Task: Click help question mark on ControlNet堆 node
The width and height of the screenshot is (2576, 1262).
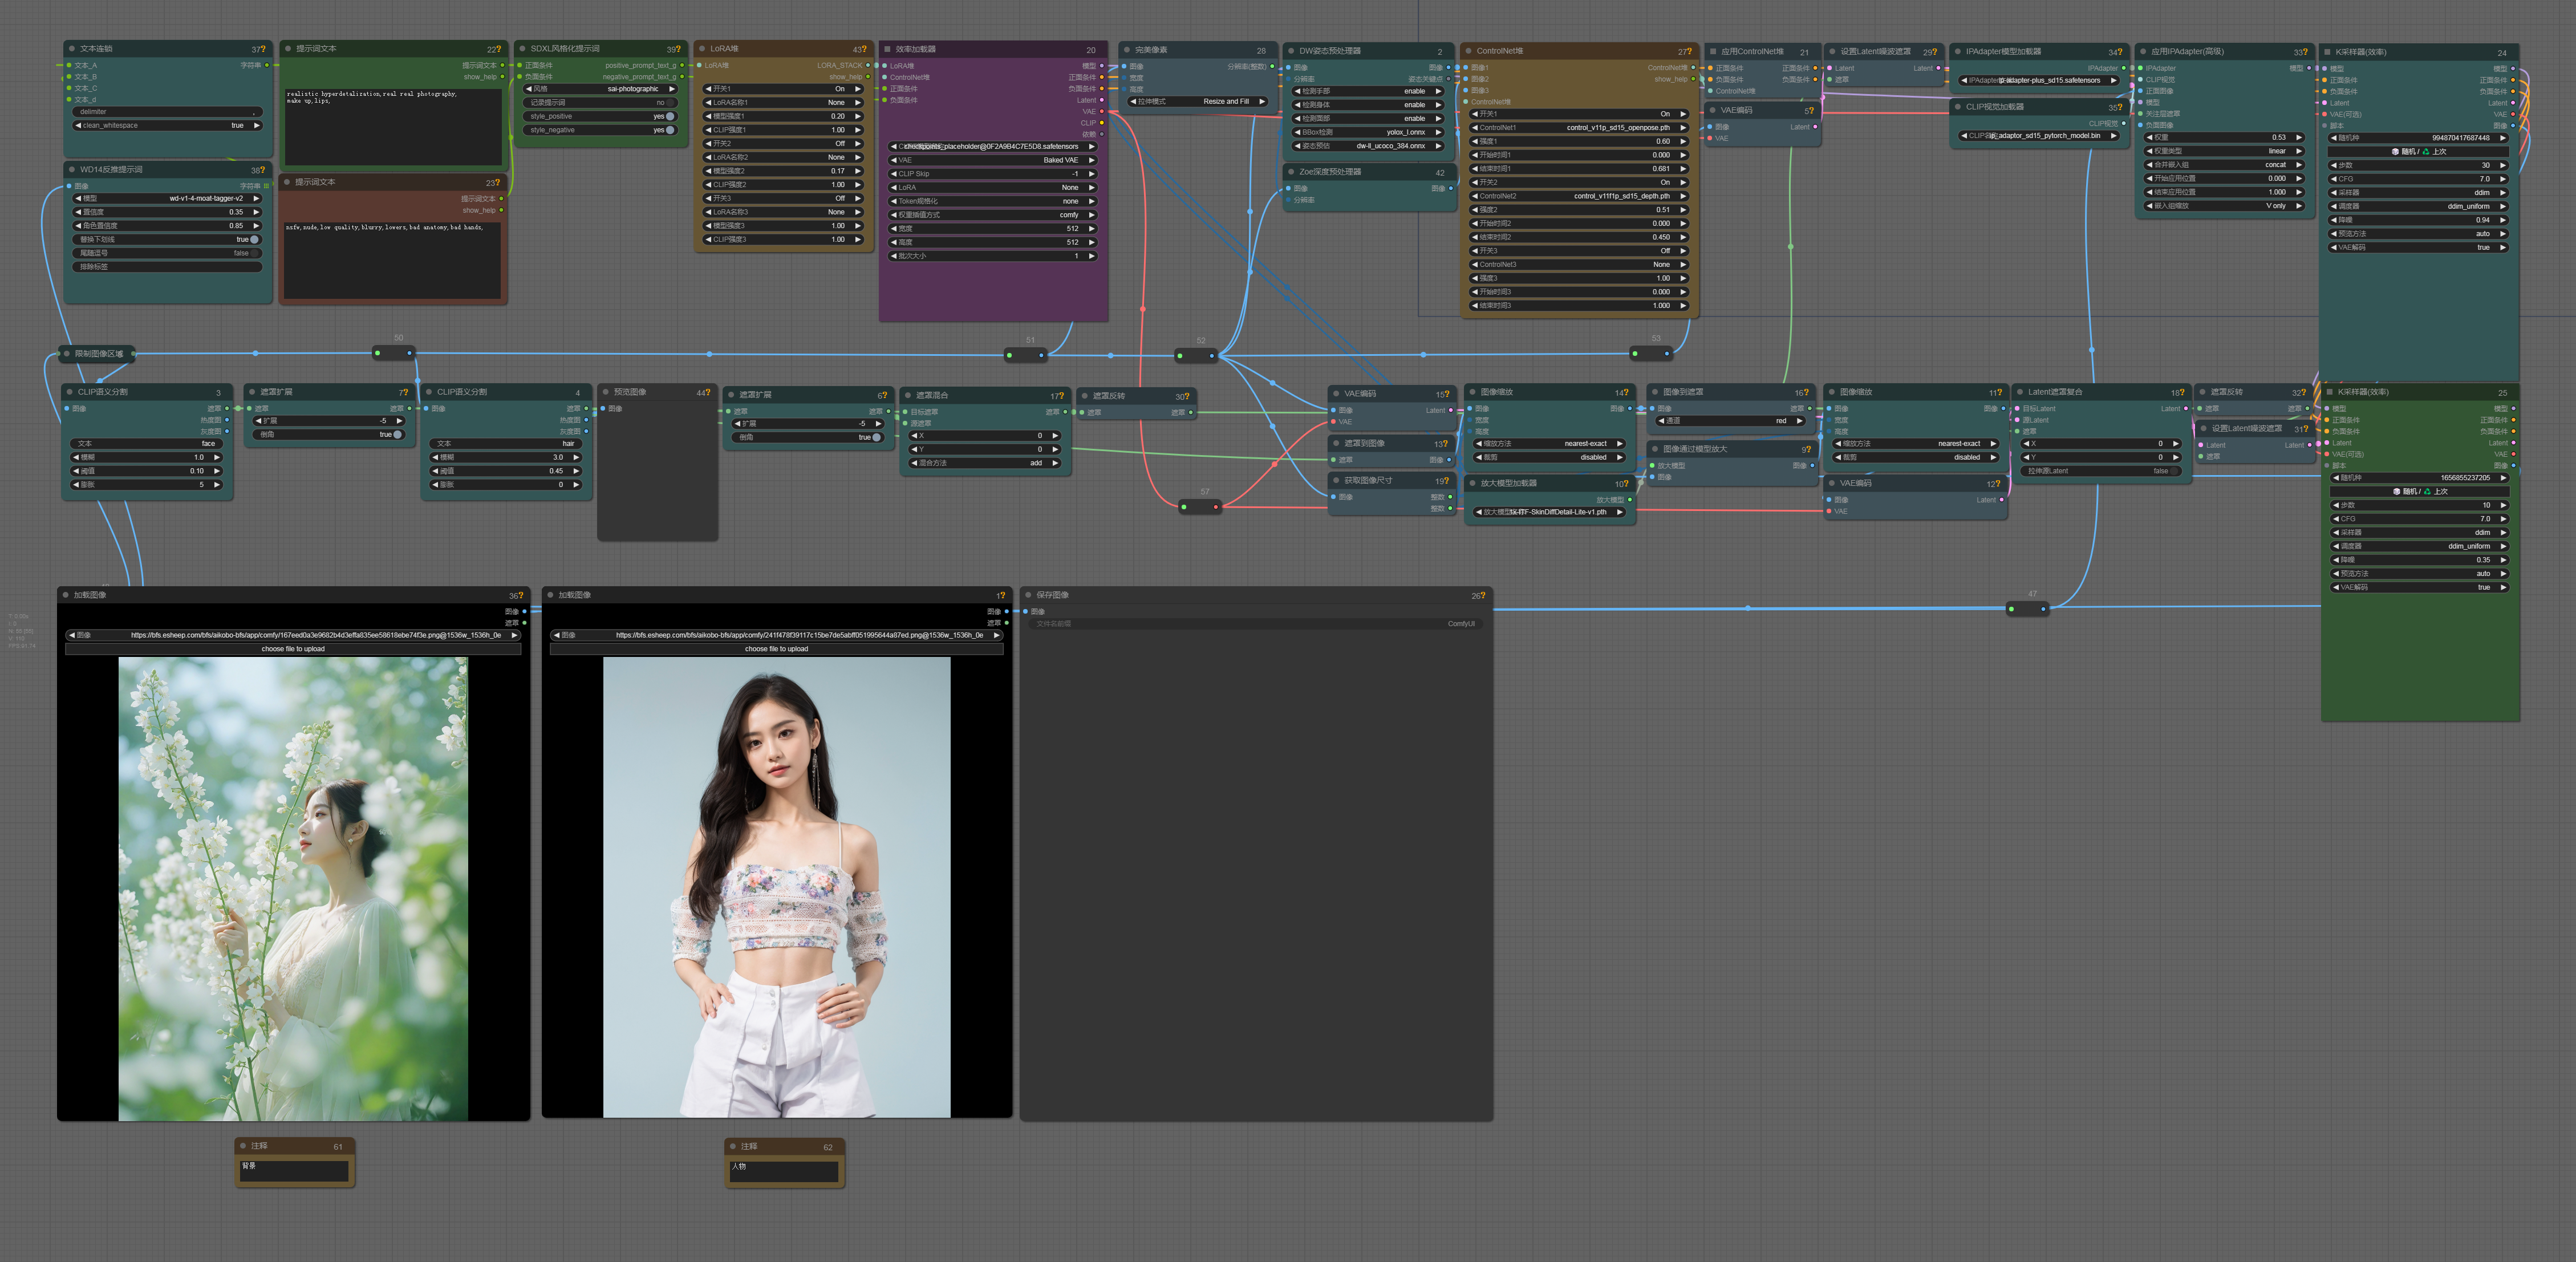Action: pyautogui.click(x=1690, y=51)
